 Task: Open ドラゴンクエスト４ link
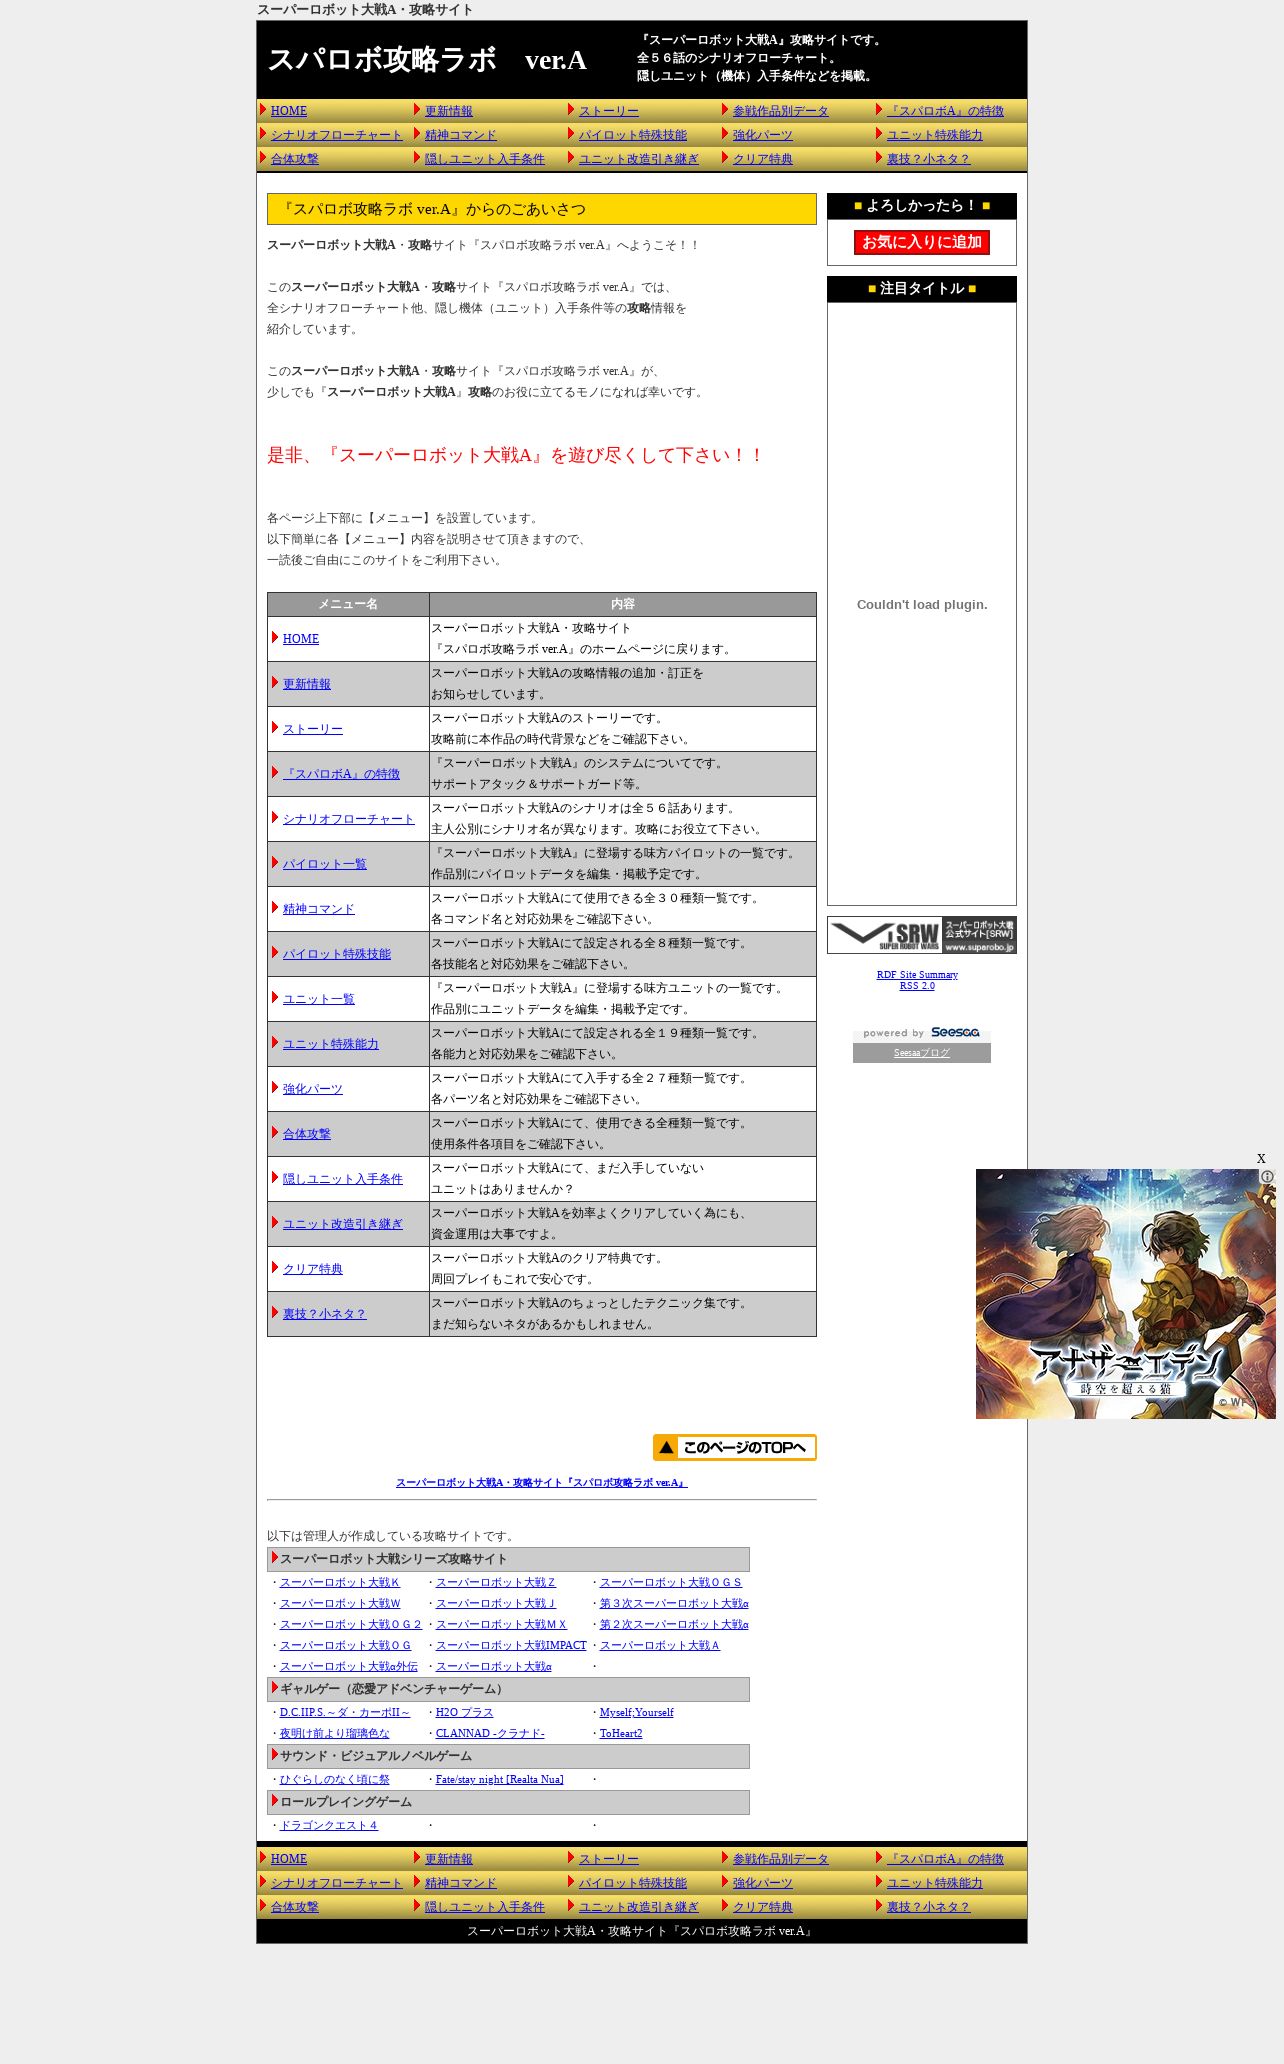pyautogui.click(x=329, y=1825)
